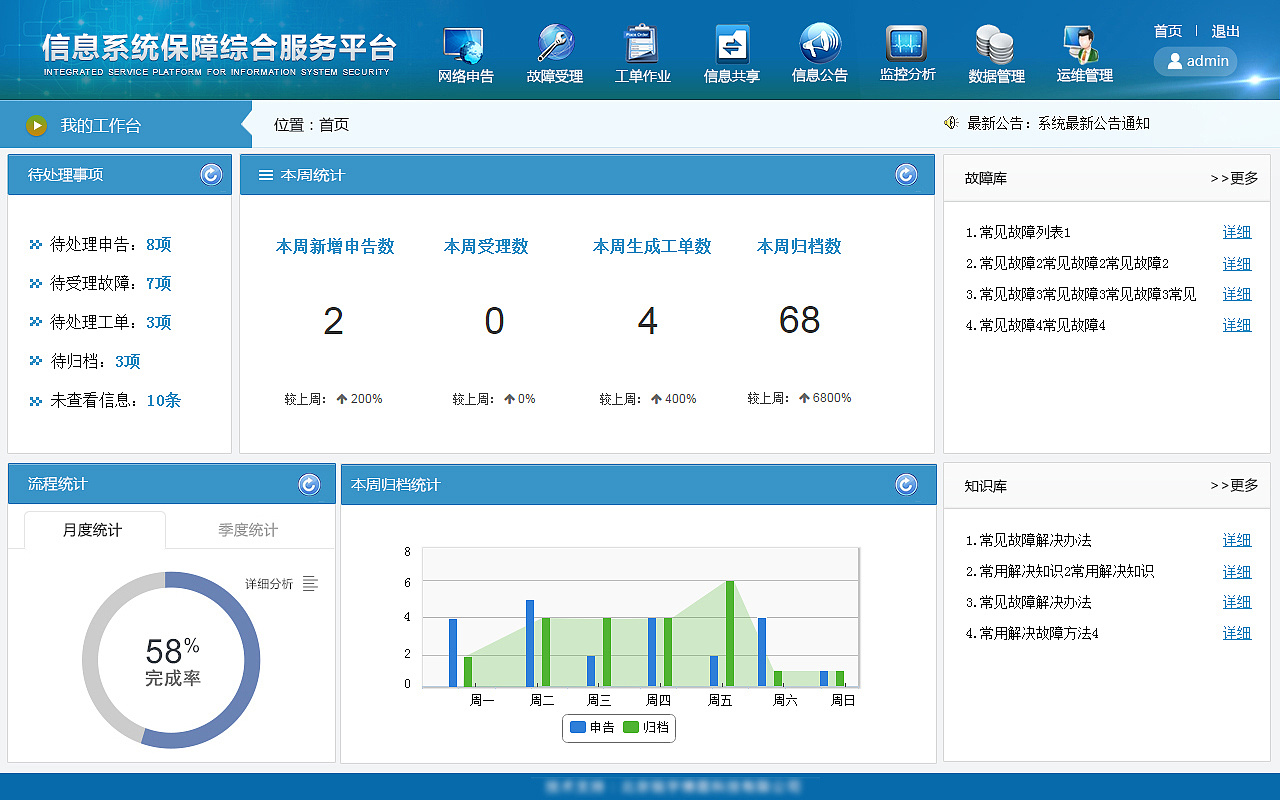
Task: Open 详细 for 2.常用解决知识2 entry
Action: pos(1237,572)
